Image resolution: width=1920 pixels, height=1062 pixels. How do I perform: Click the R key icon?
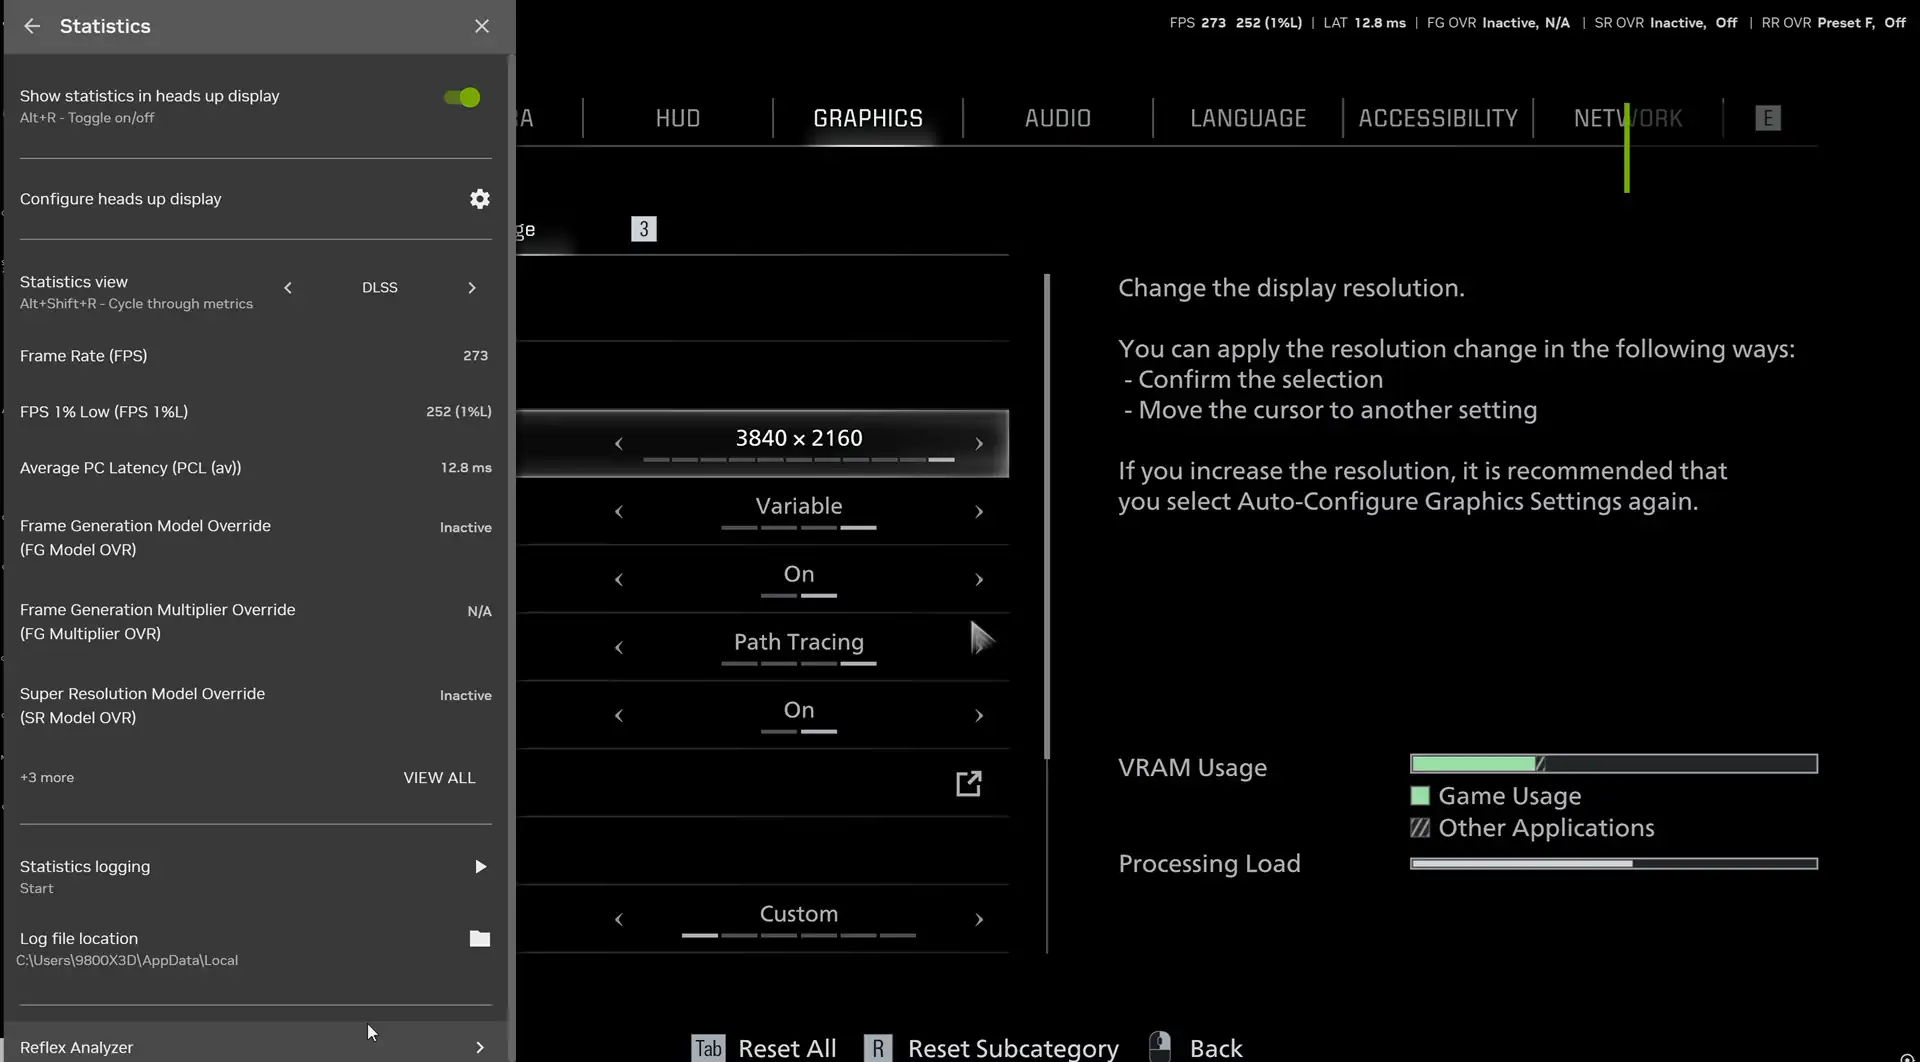point(878,1048)
